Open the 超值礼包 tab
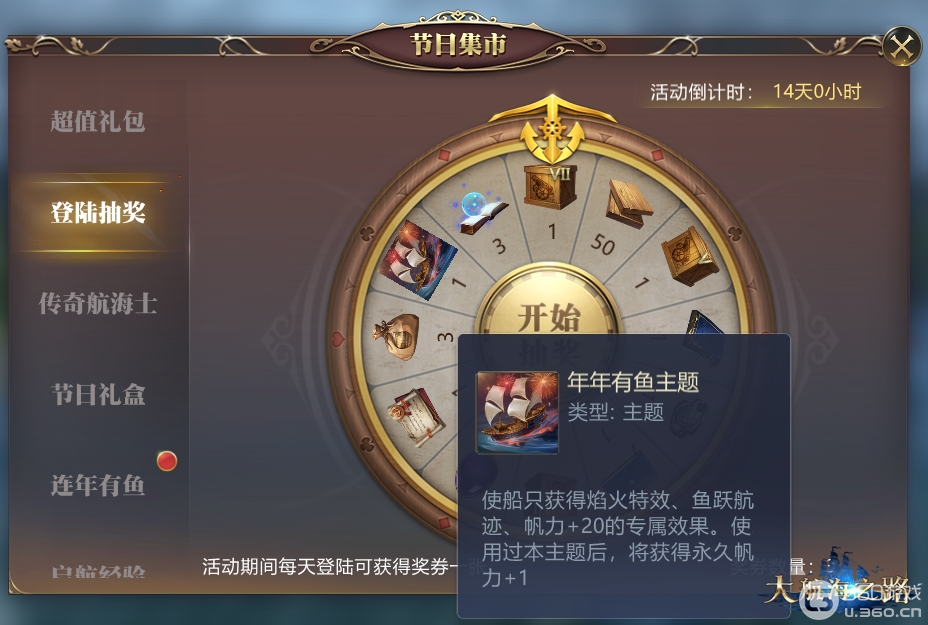Image resolution: width=928 pixels, height=625 pixels. coord(98,121)
